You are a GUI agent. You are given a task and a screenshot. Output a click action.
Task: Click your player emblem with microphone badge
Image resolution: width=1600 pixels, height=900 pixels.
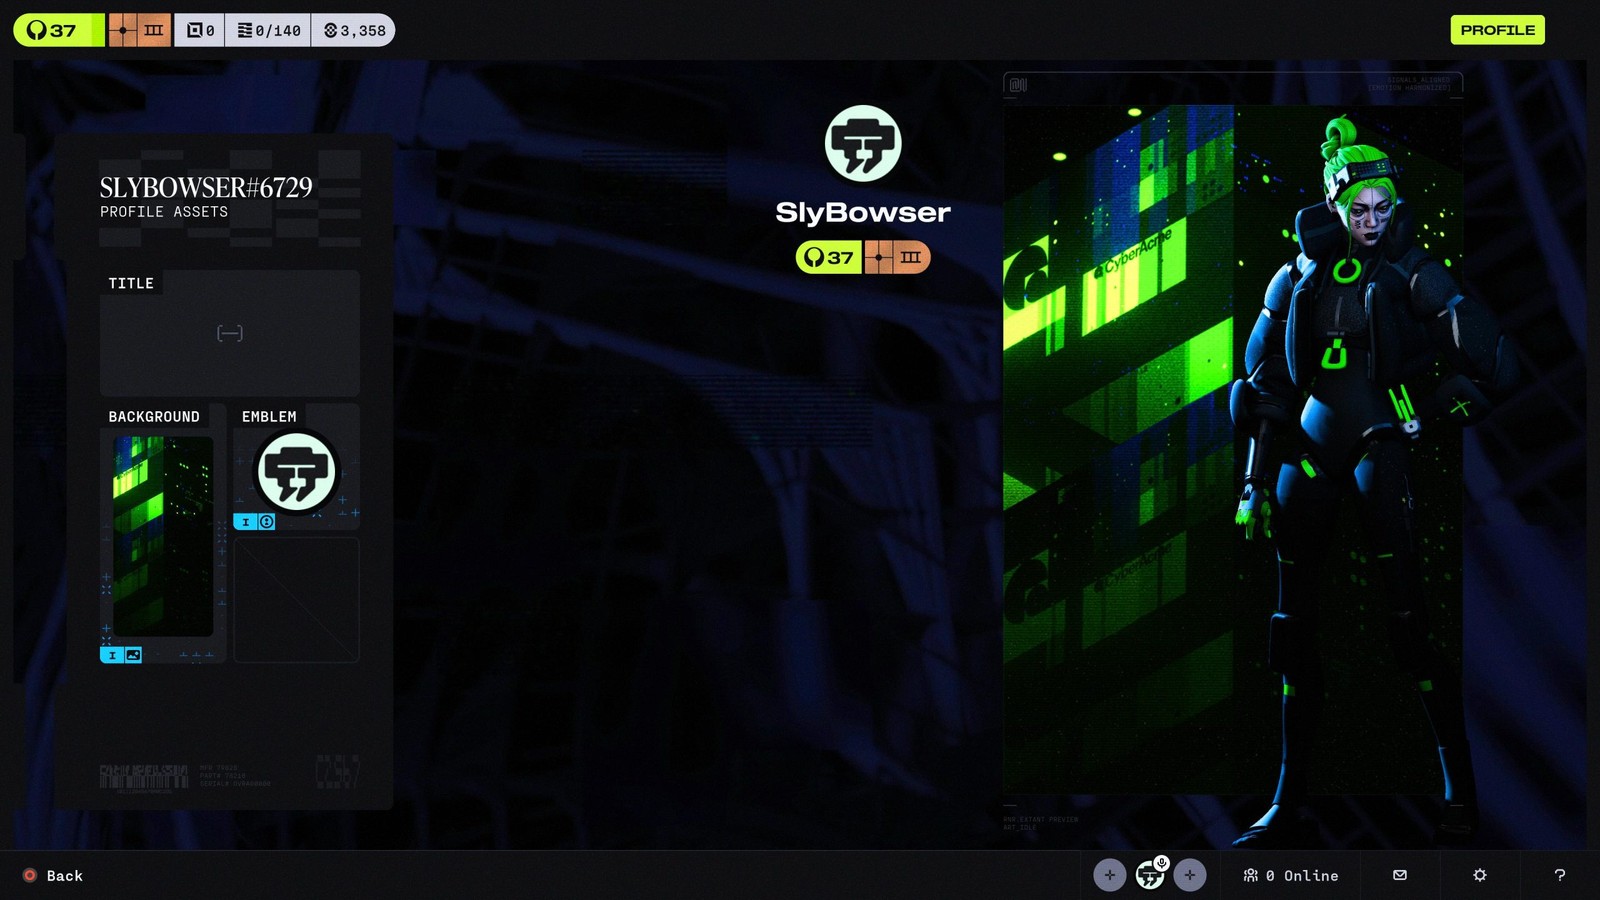[x=1150, y=875]
